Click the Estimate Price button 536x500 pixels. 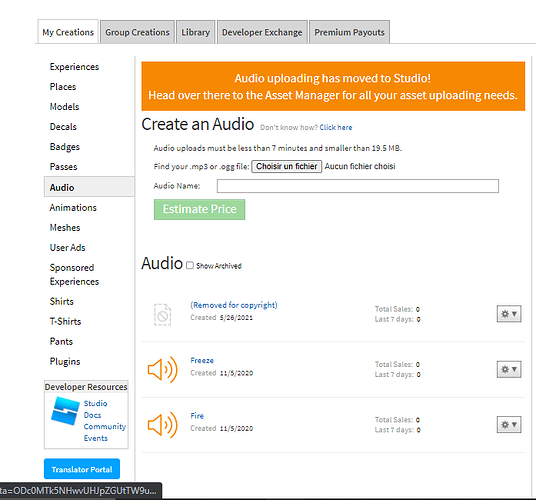[x=200, y=209]
